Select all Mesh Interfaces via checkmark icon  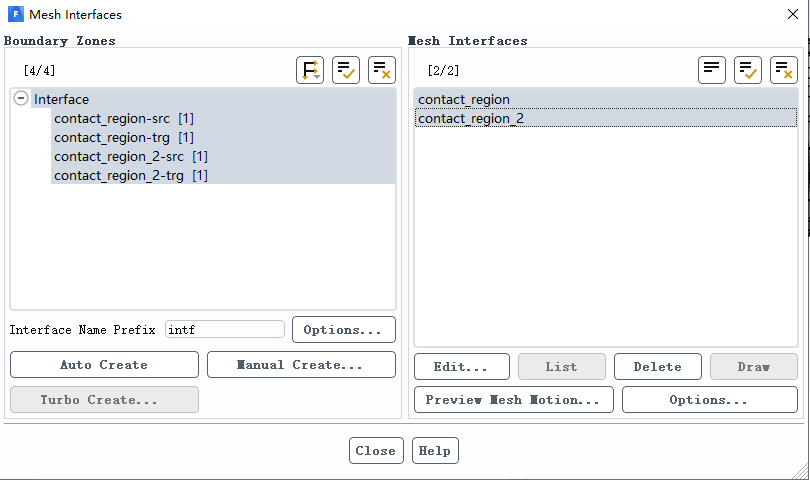coord(748,70)
